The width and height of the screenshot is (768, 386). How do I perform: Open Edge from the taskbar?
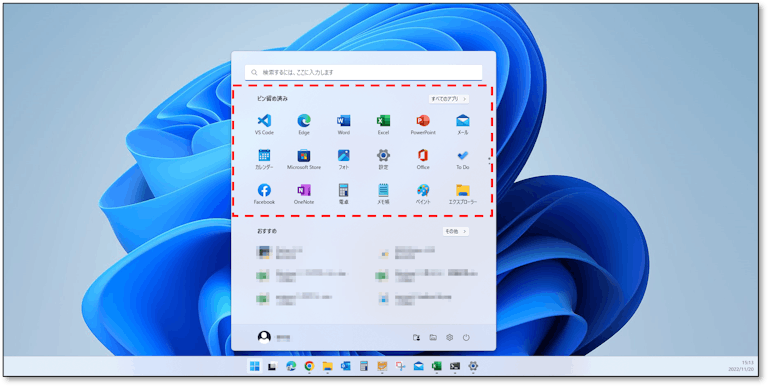pyautogui.click(x=291, y=366)
